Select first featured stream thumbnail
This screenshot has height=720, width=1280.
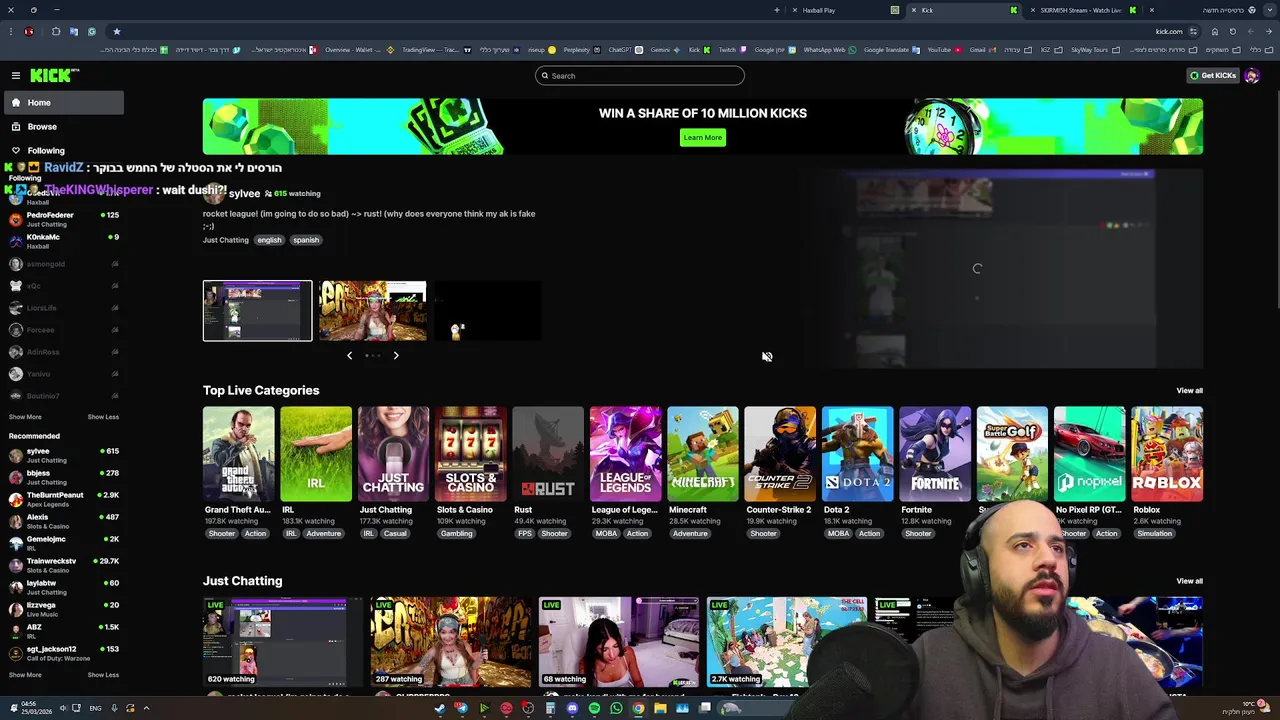[x=258, y=311]
